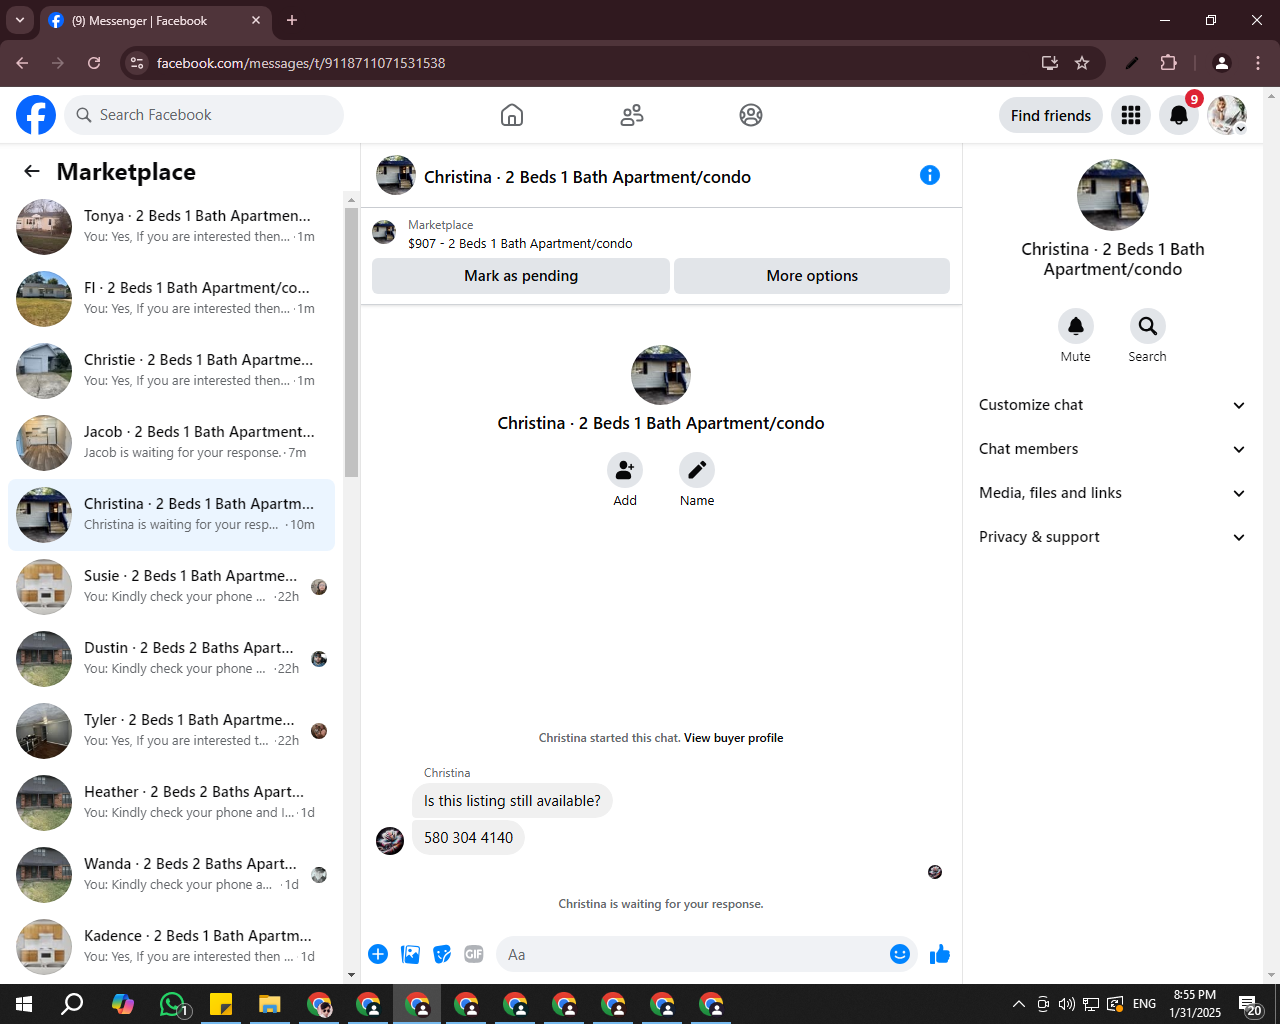Click Christina's phone number message
Screen dimensions: 1280x1024
point(468,838)
